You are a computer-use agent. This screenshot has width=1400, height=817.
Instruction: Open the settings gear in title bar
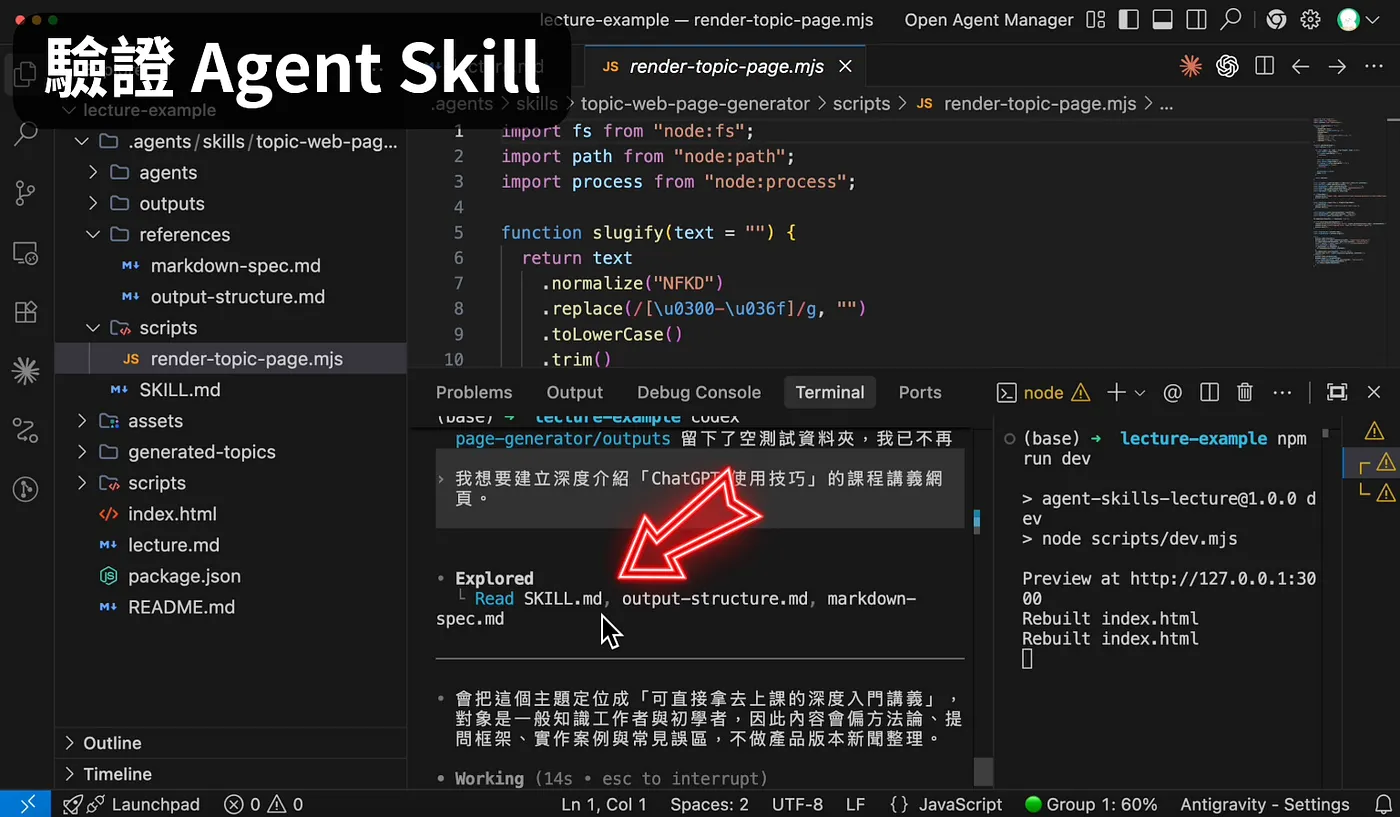point(1311,20)
